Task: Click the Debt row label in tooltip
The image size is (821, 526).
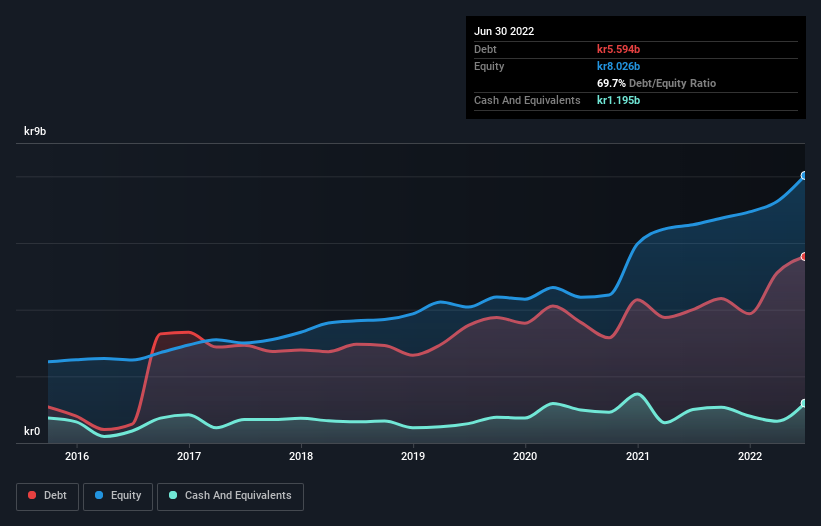Action: click(485, 49)
